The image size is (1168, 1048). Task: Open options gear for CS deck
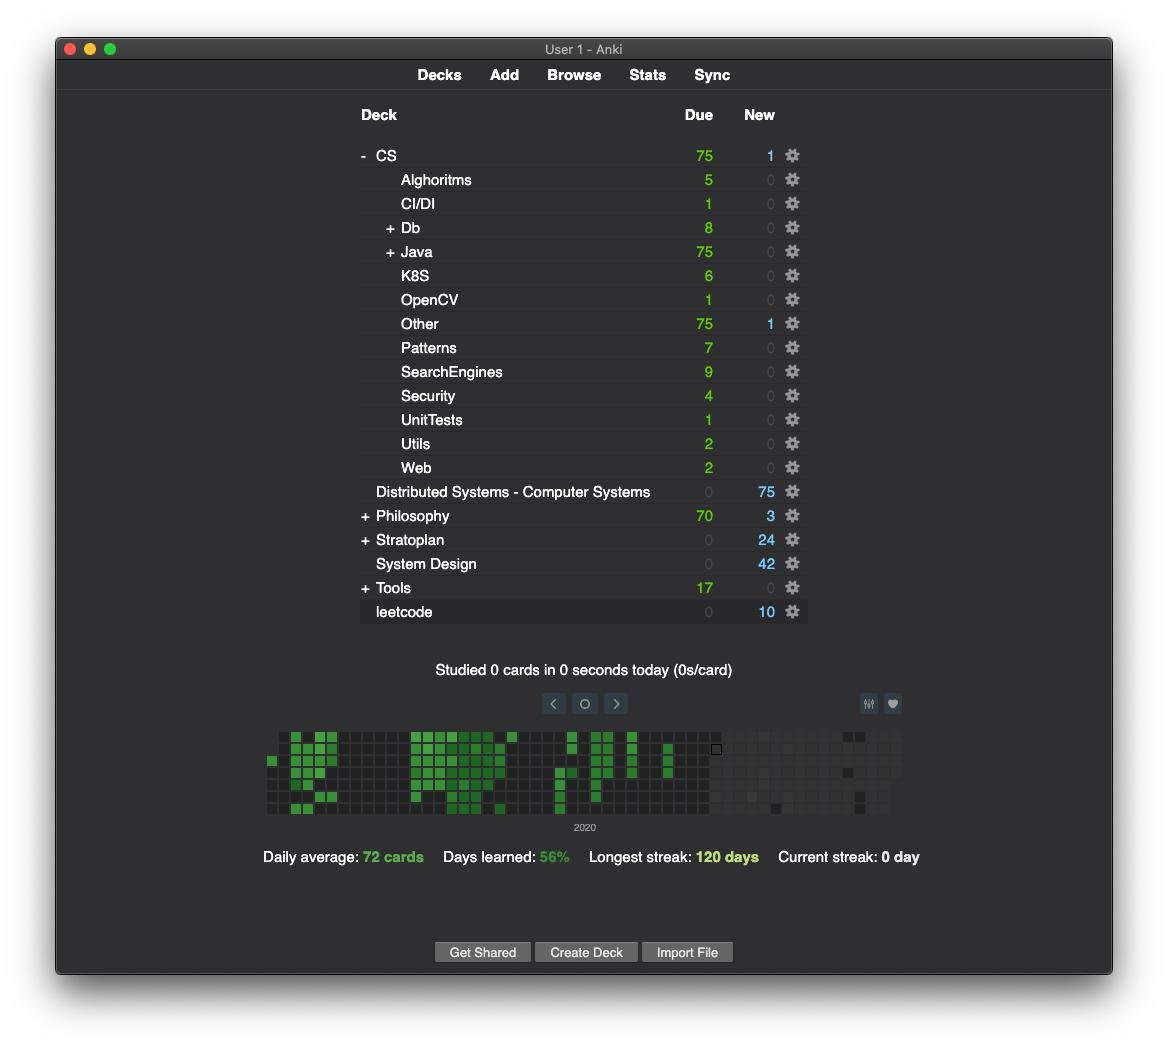pyautogui.click(x=792, y=156)
